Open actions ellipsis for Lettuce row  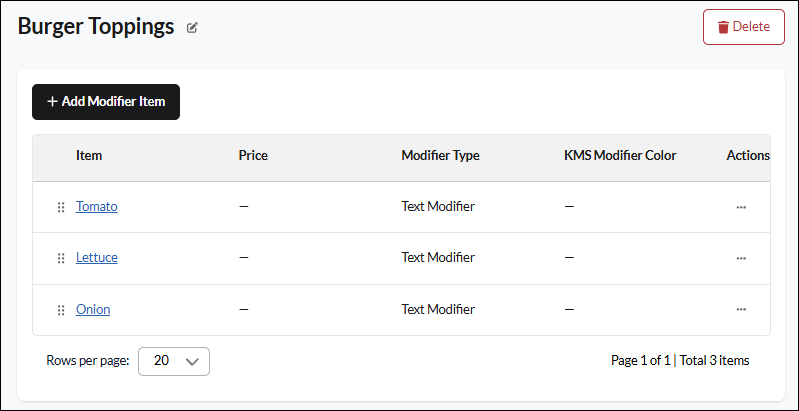point(741,258)
